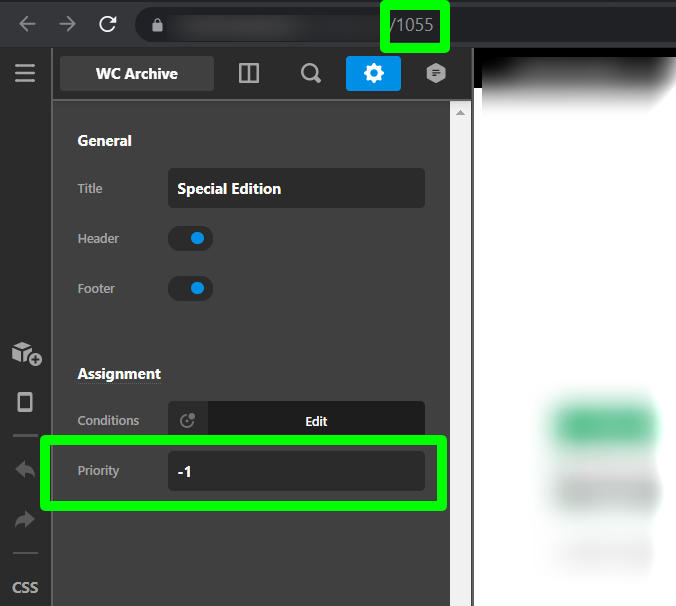Click the Title field containing Special Edition

(x=296, y=188)
